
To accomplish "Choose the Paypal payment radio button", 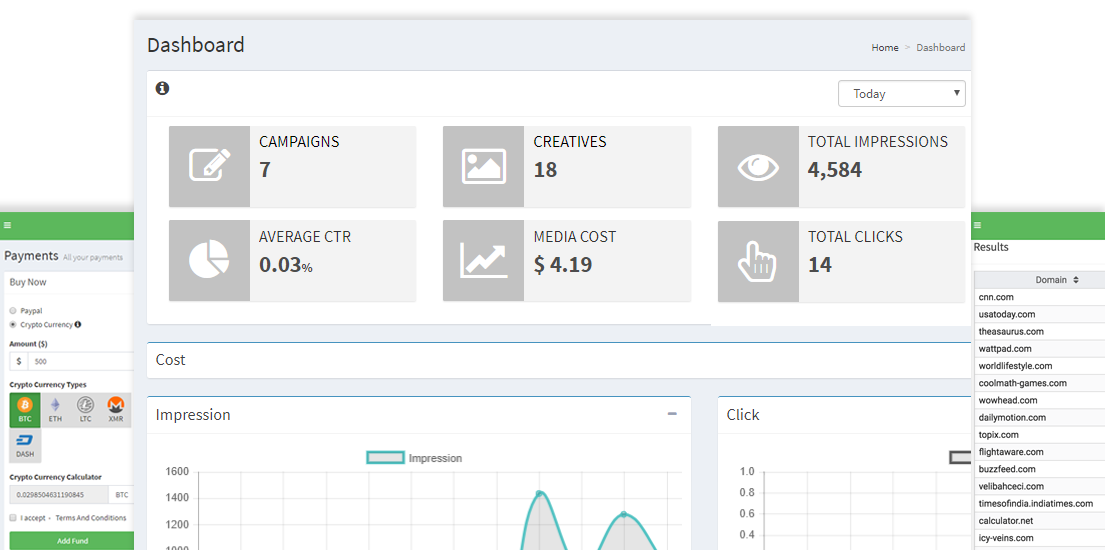I will pos(13,310).
